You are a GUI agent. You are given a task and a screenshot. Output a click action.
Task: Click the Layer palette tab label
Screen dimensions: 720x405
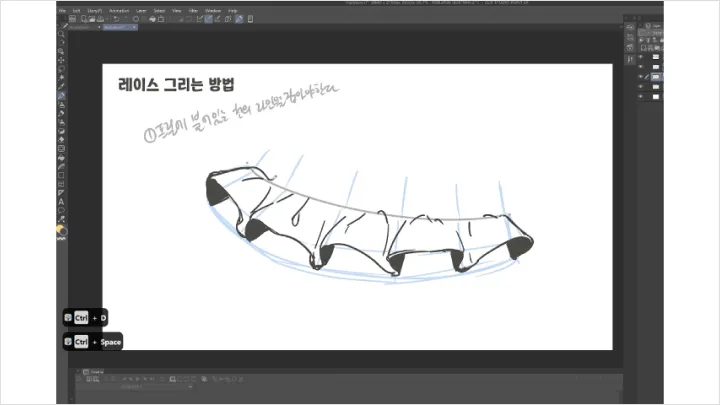click(x=654, y=26)
